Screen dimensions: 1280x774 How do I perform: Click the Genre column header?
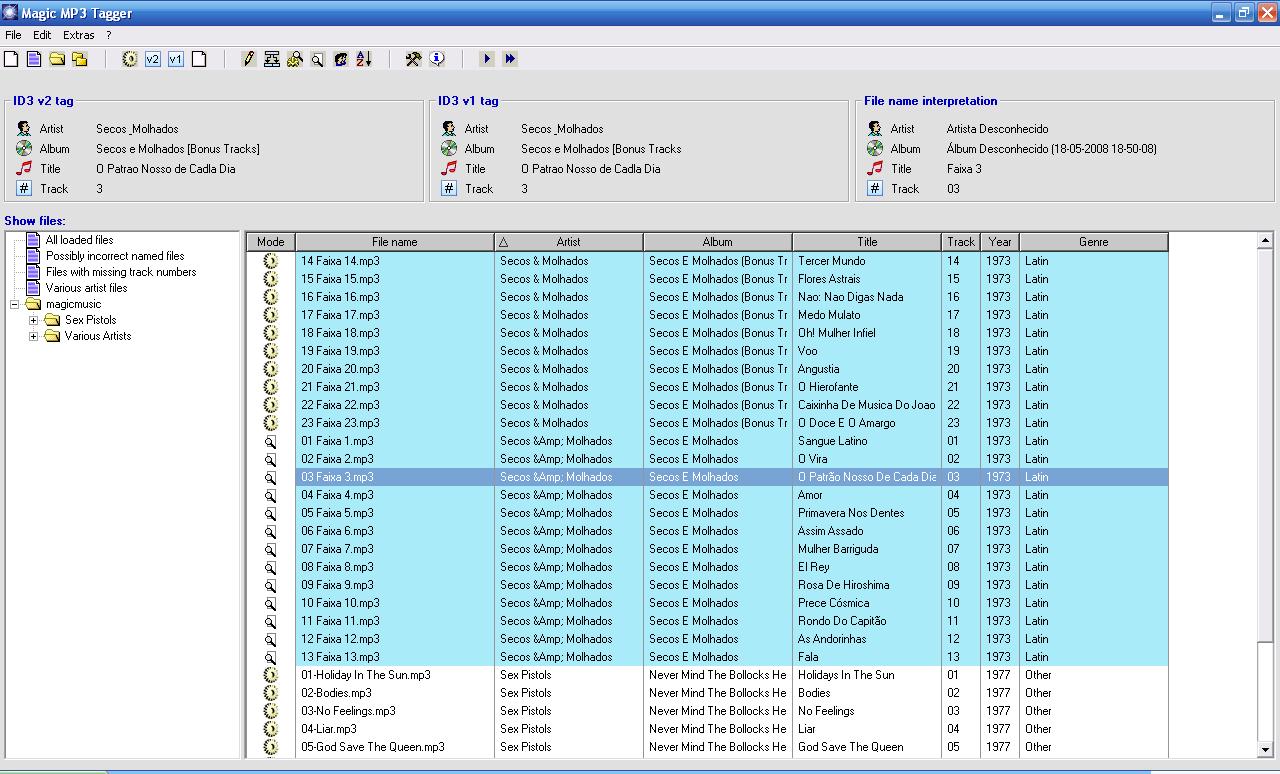(1093, 242)
